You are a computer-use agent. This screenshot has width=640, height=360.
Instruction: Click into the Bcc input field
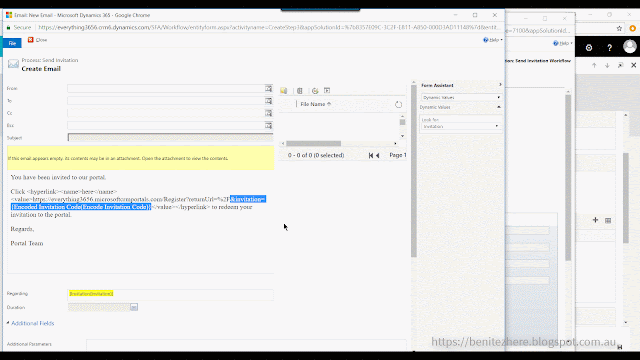[x=166, y=125]
